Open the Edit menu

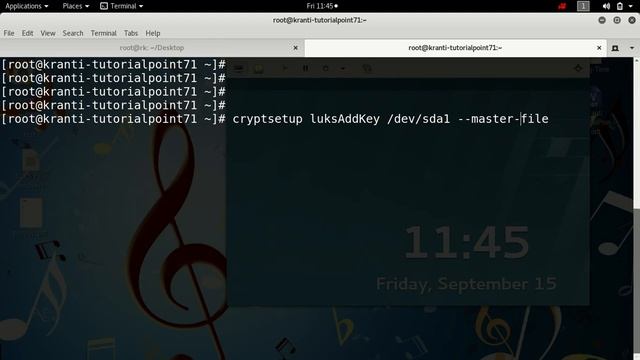coord(27,33)
